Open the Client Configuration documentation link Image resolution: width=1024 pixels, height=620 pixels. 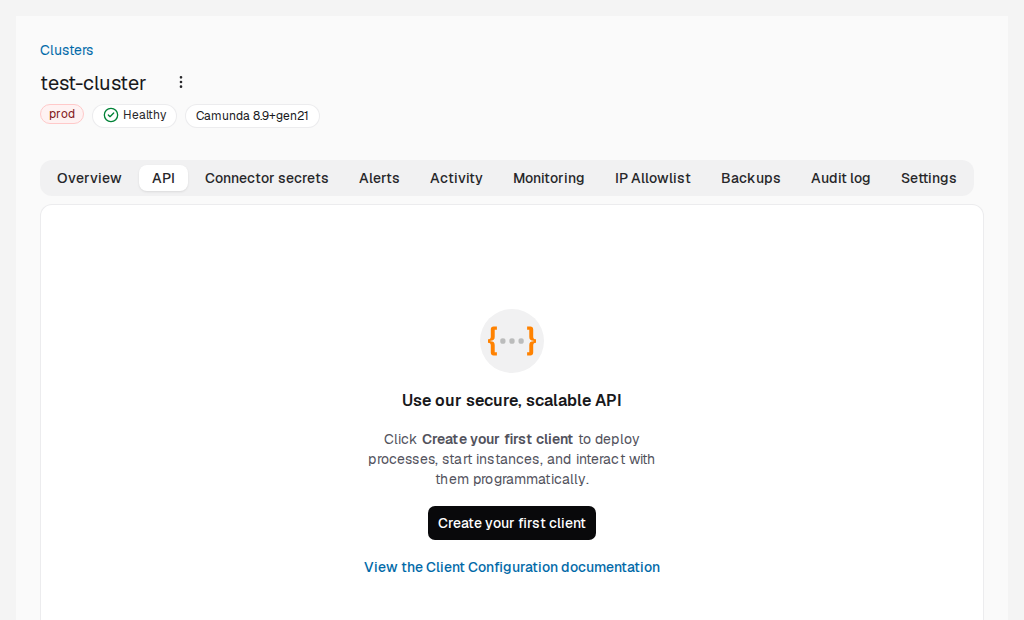(x=512, y=567)
